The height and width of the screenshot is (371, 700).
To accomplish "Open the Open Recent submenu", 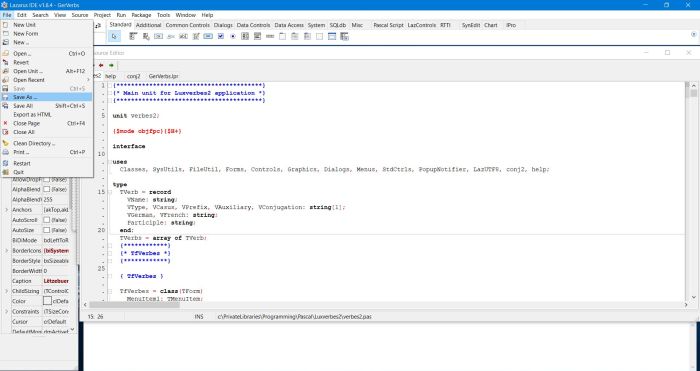I will pos(46,80).
